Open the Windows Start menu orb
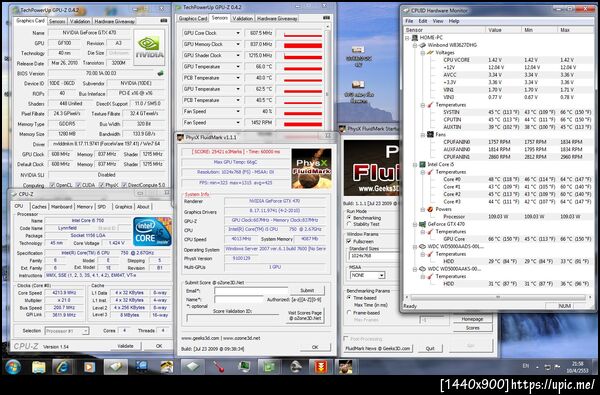Image resolution: width=600 pixels, height=395 pixels. pos(13,367)
